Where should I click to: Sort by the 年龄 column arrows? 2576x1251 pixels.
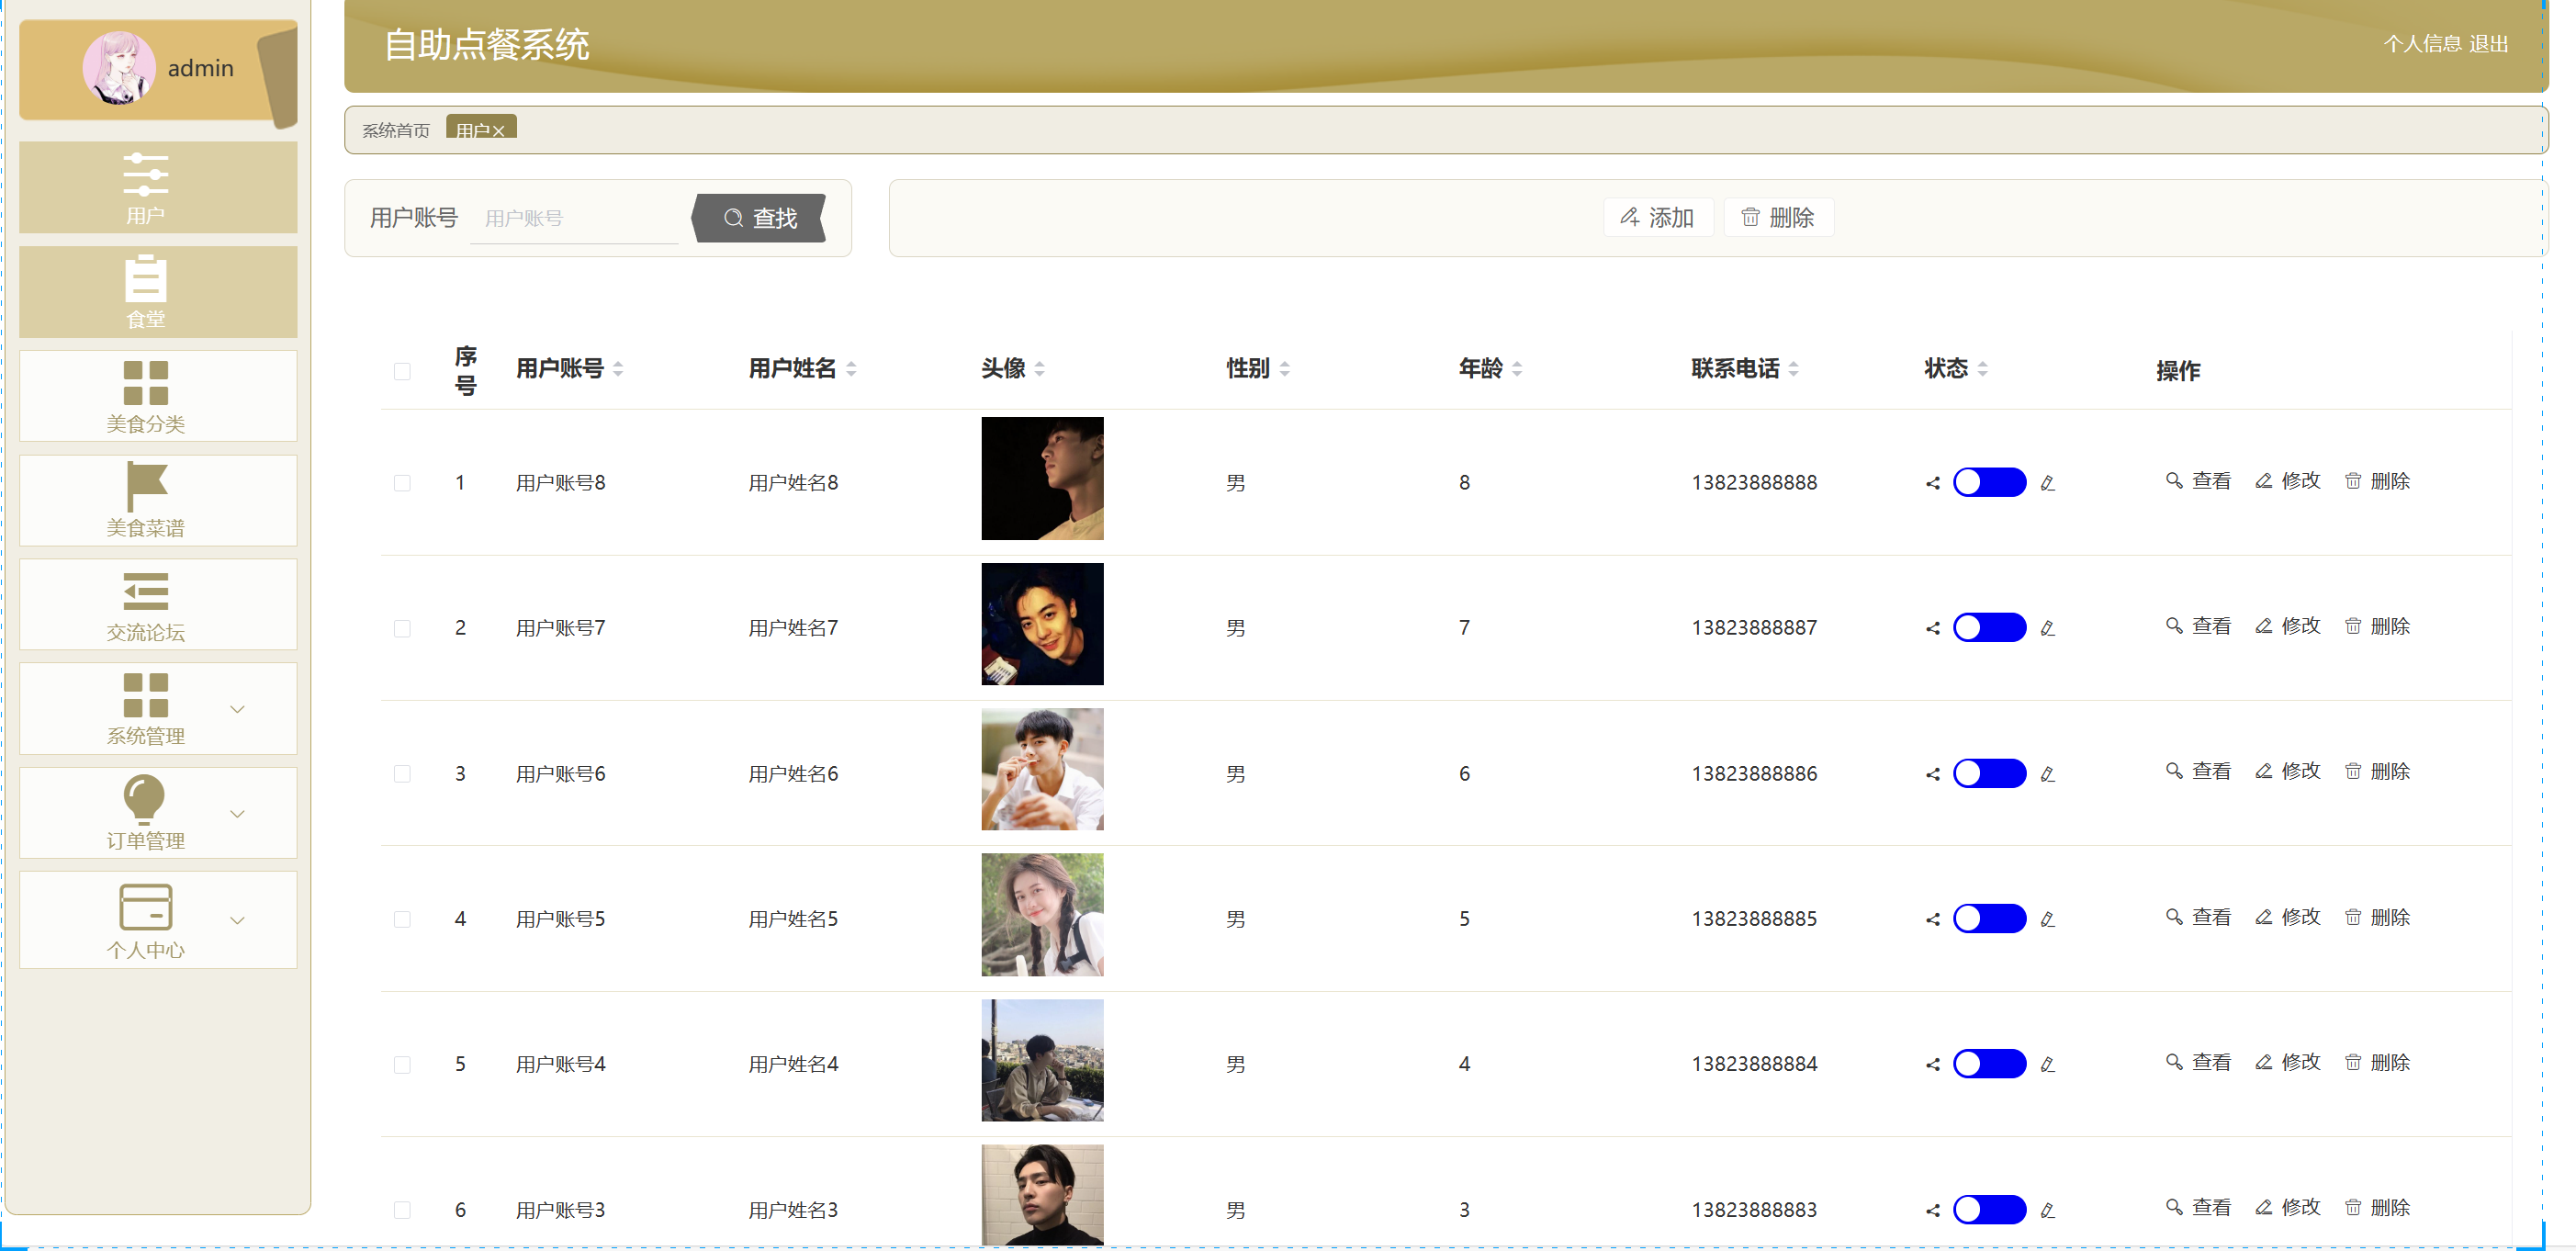(1516, 369)
